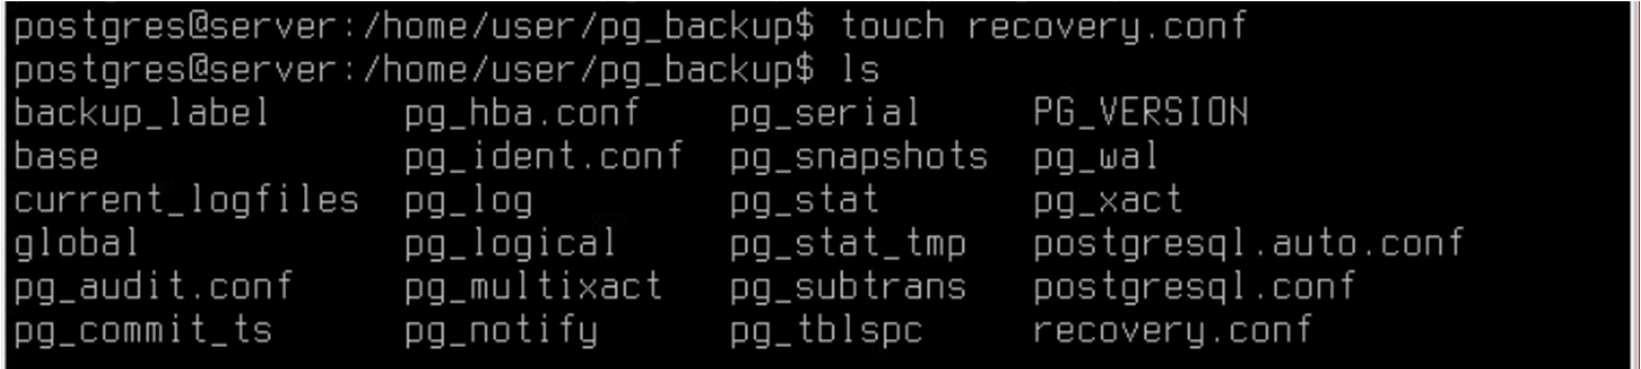1641x369 pixels.
Task: Select the pg_multixact entry
Action: click(533, 287)
